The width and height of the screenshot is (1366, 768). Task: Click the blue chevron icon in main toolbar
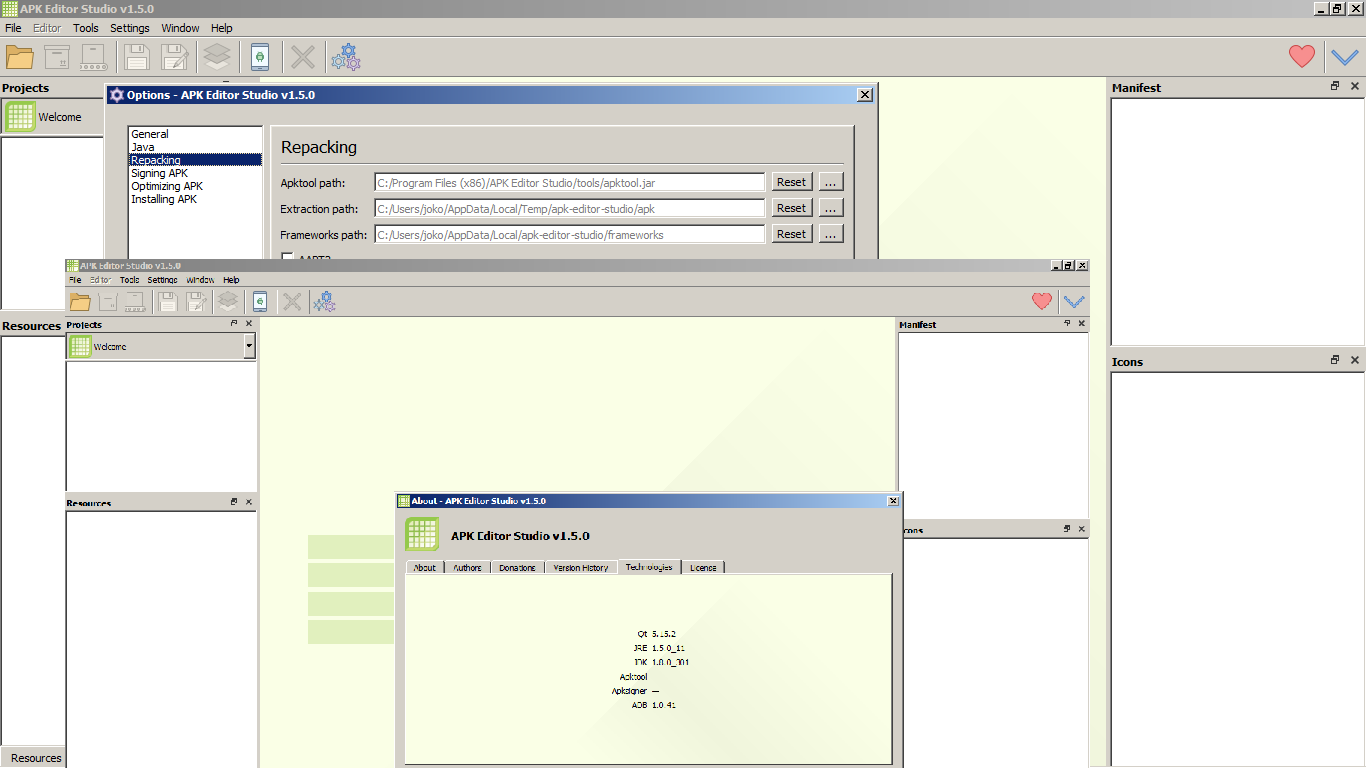point(1346,57)
